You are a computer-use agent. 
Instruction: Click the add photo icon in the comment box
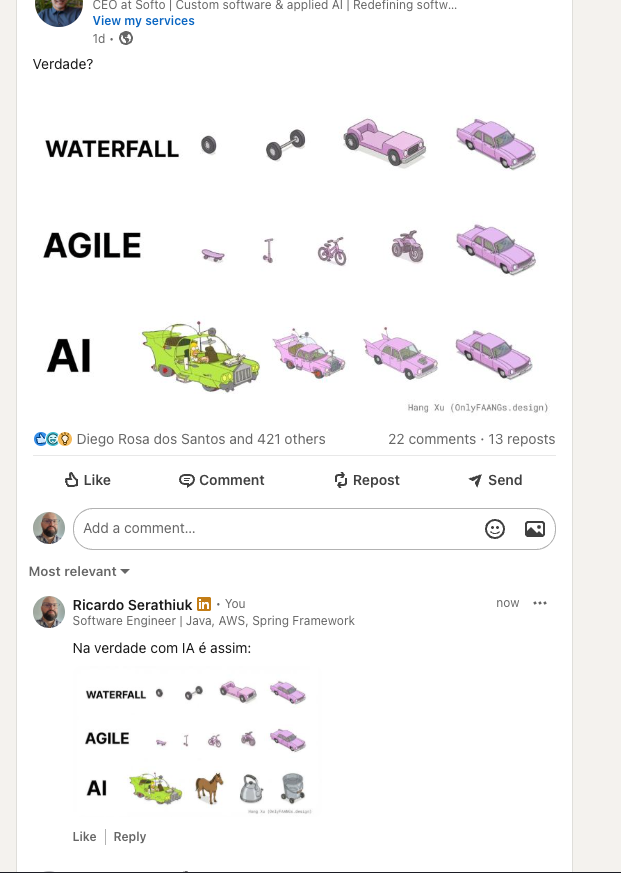point(535,529)
